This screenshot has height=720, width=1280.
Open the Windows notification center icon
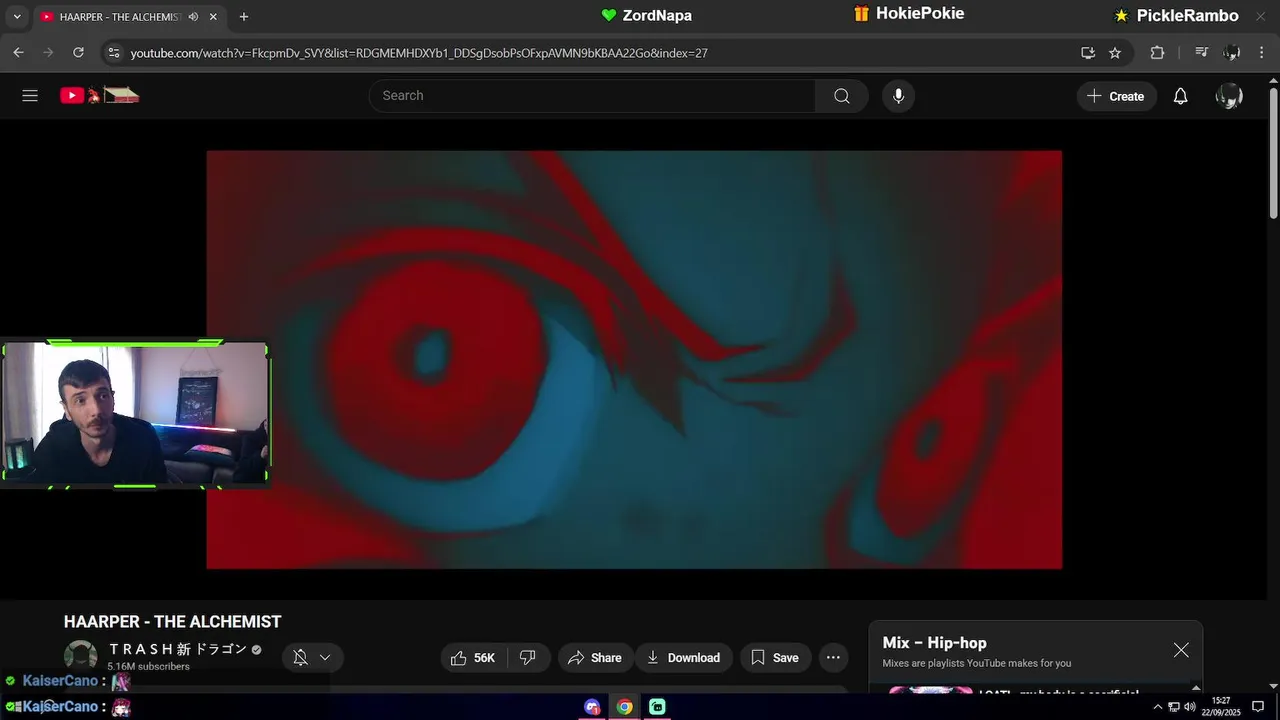coord(1258,707)
